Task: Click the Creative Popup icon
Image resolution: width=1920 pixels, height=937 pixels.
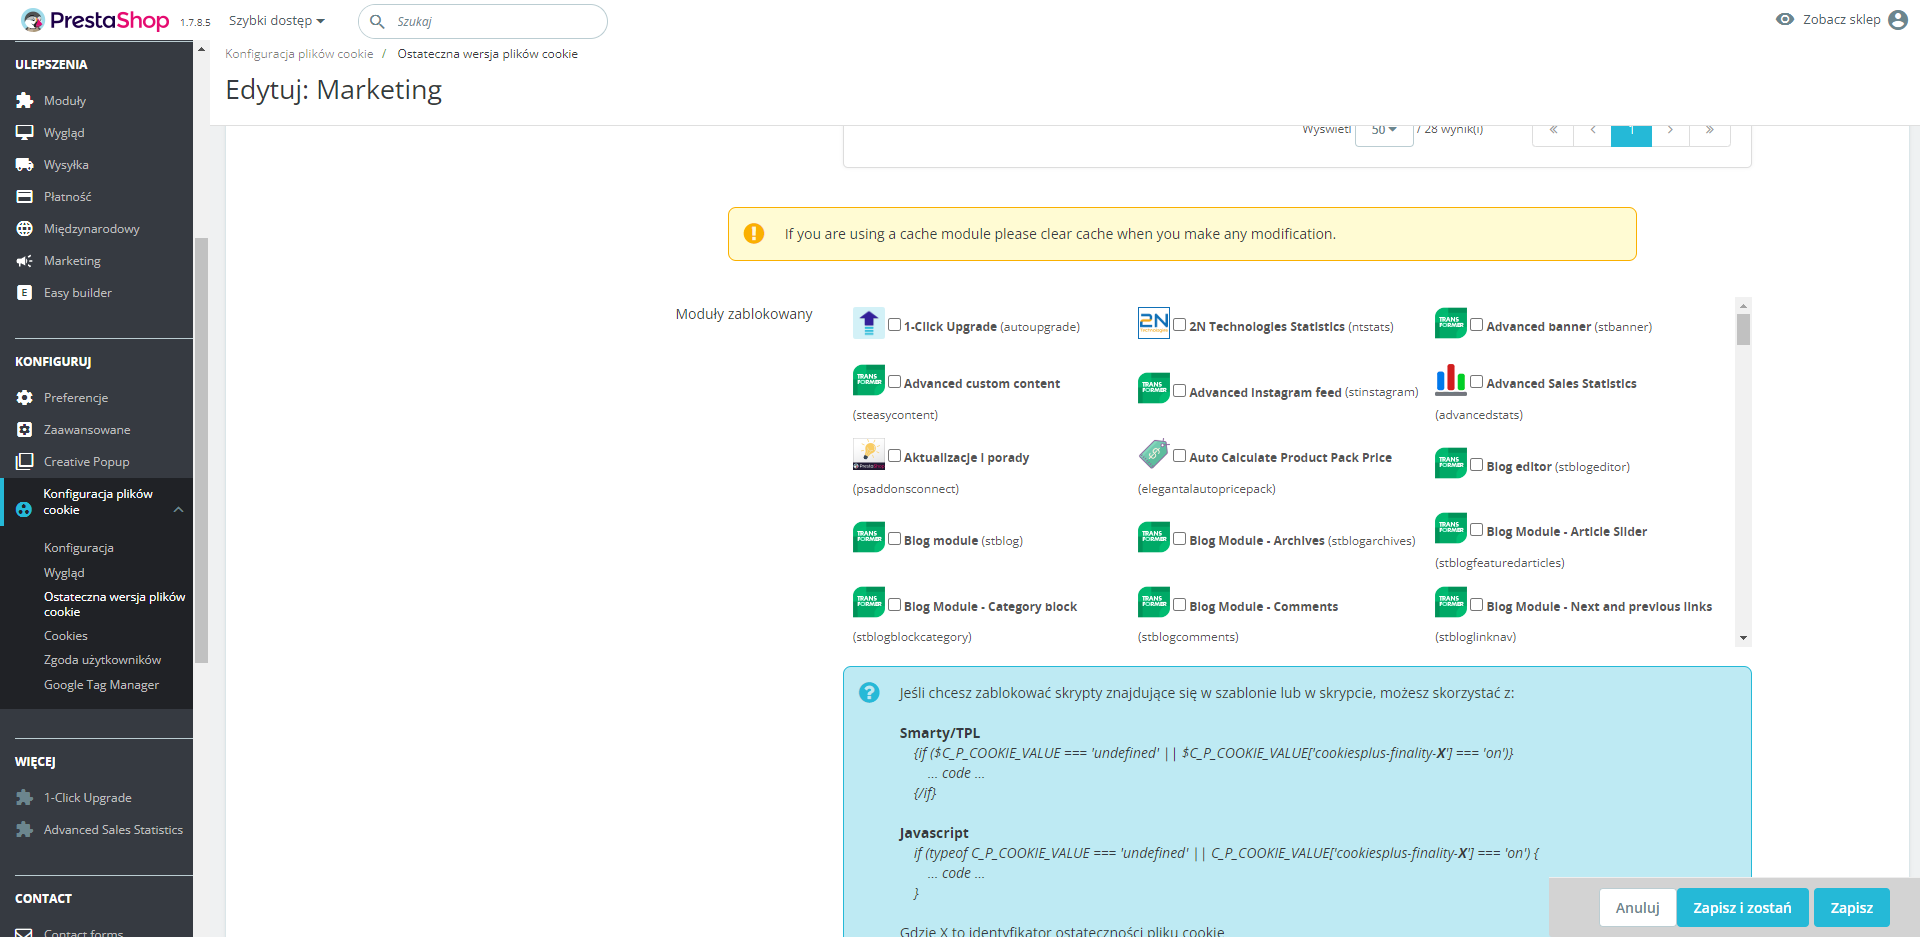Action: [x=25, y=462]
